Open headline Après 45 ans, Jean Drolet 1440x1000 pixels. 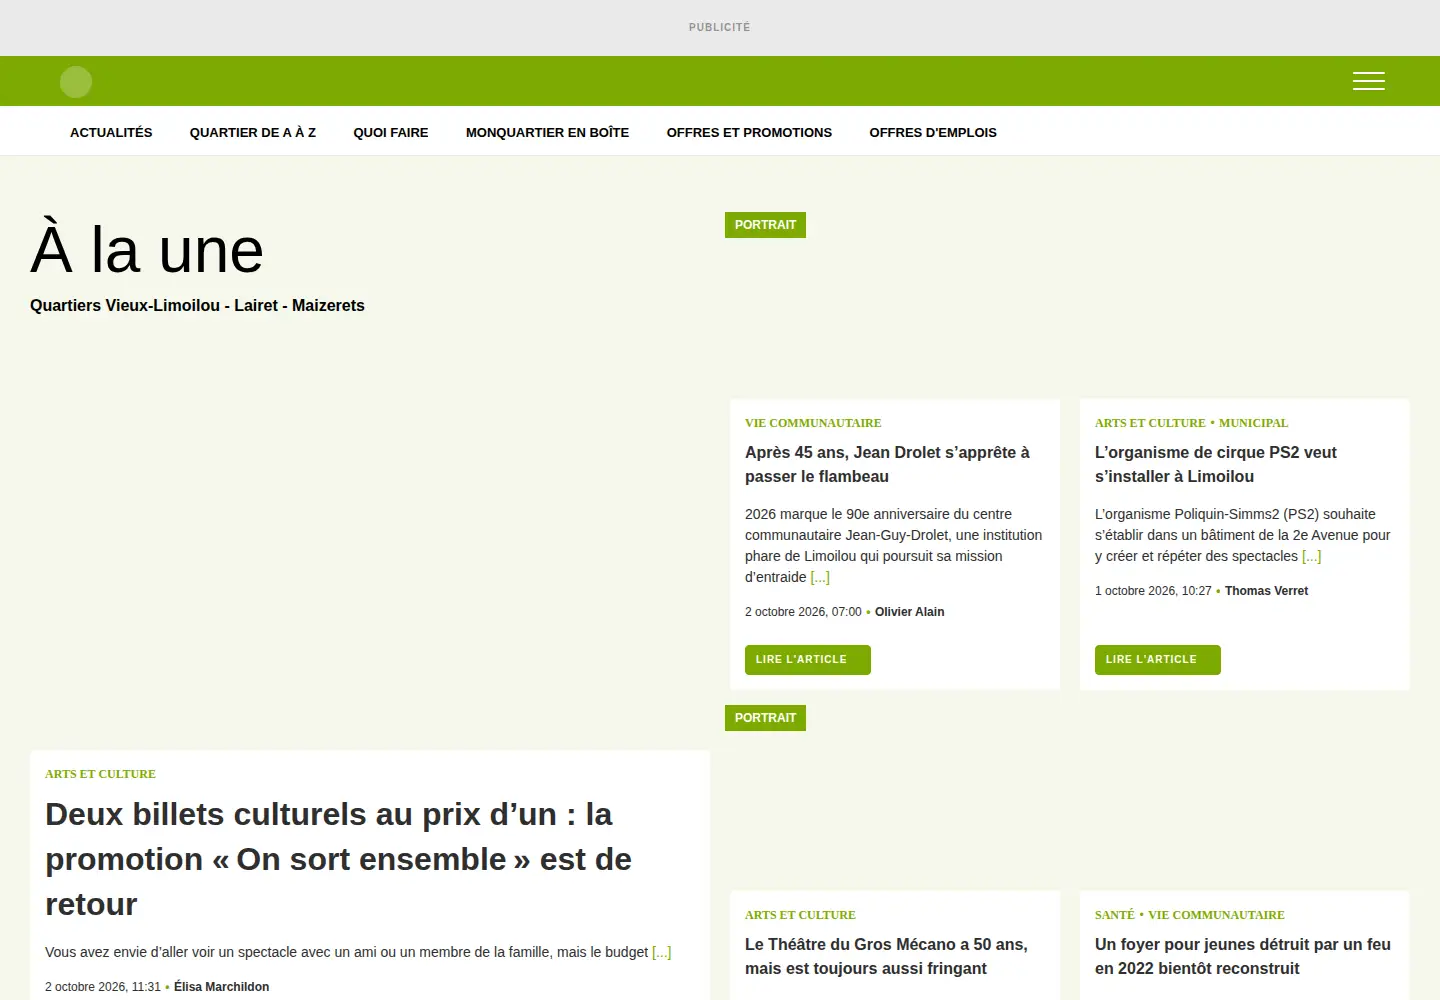click(x=887, y=464)
